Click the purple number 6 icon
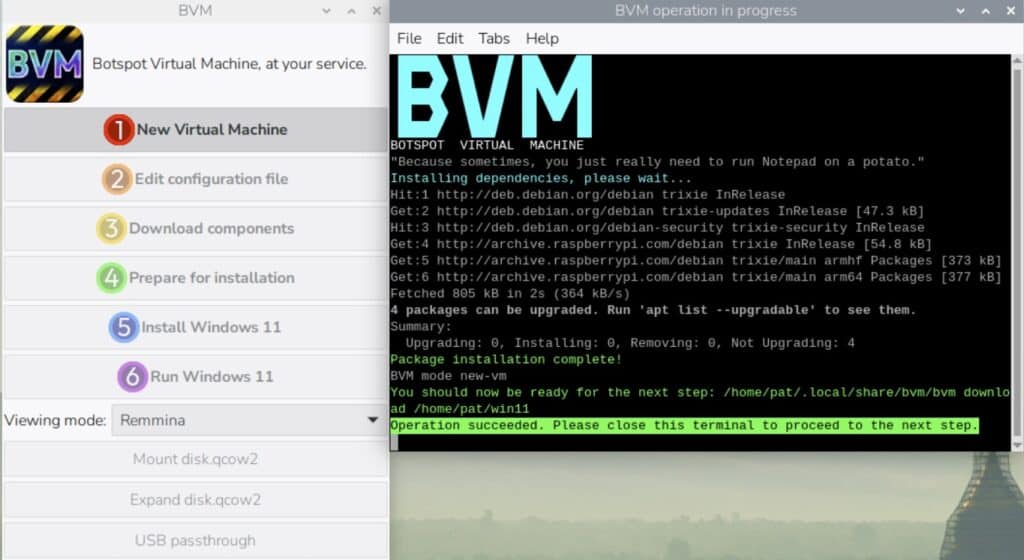The width and height of the screenshot is (1024, 560). (x=132, y=376)
